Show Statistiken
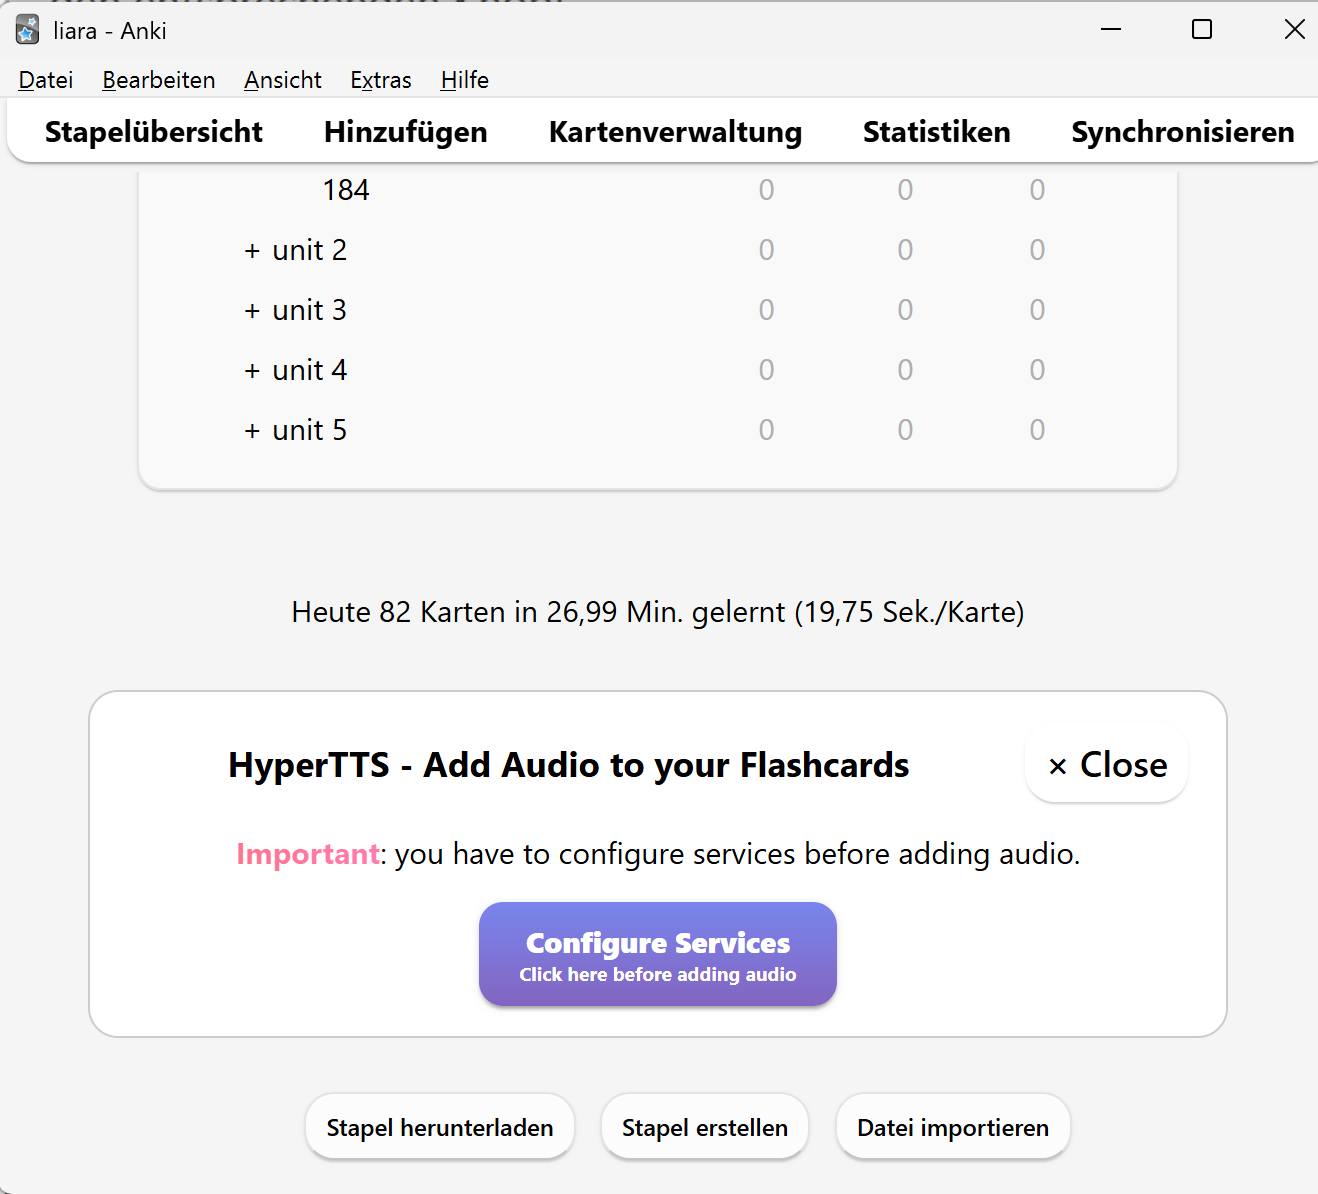1318x1194 pixels. pos(937,132)
